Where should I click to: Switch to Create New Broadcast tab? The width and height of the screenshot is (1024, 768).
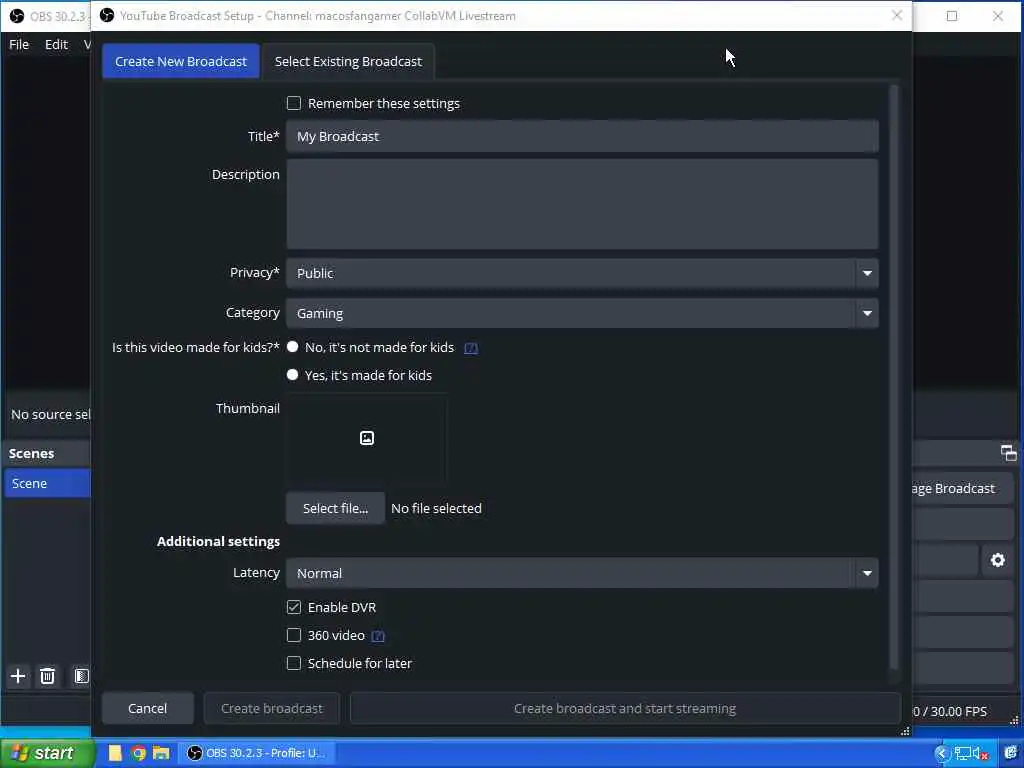click(x=181, y=61)
